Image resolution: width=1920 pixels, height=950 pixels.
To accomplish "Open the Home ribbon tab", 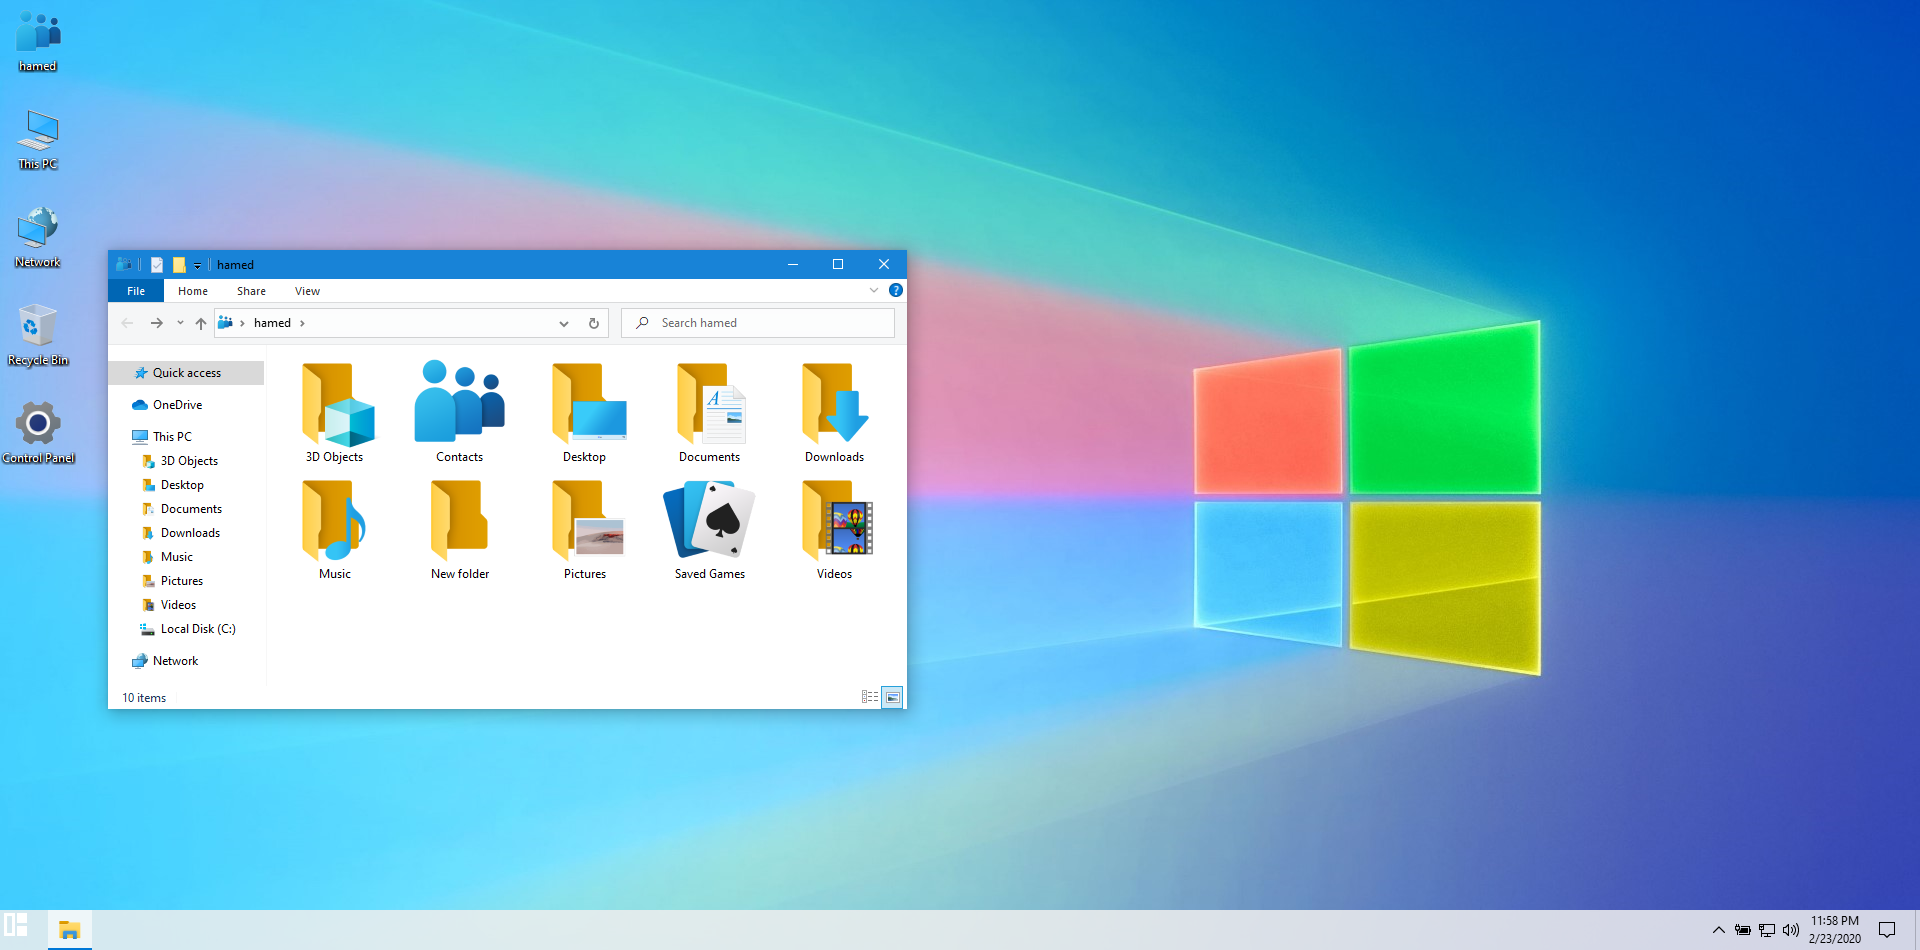I will (193, 291).
